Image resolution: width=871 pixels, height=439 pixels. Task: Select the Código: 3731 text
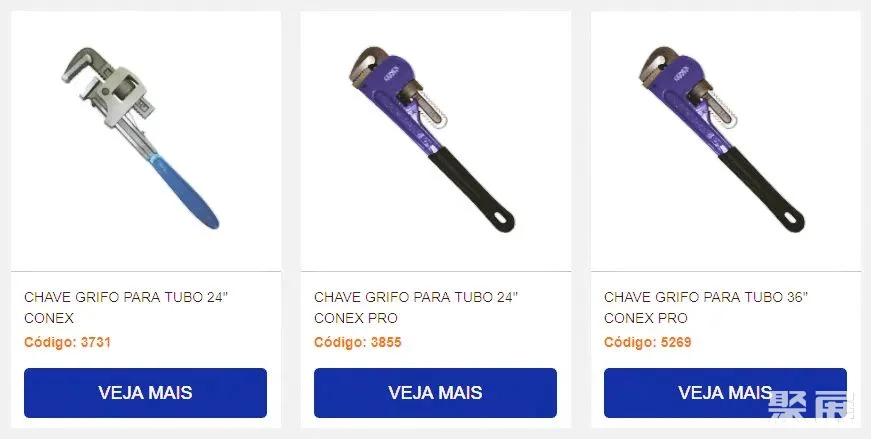67,342
